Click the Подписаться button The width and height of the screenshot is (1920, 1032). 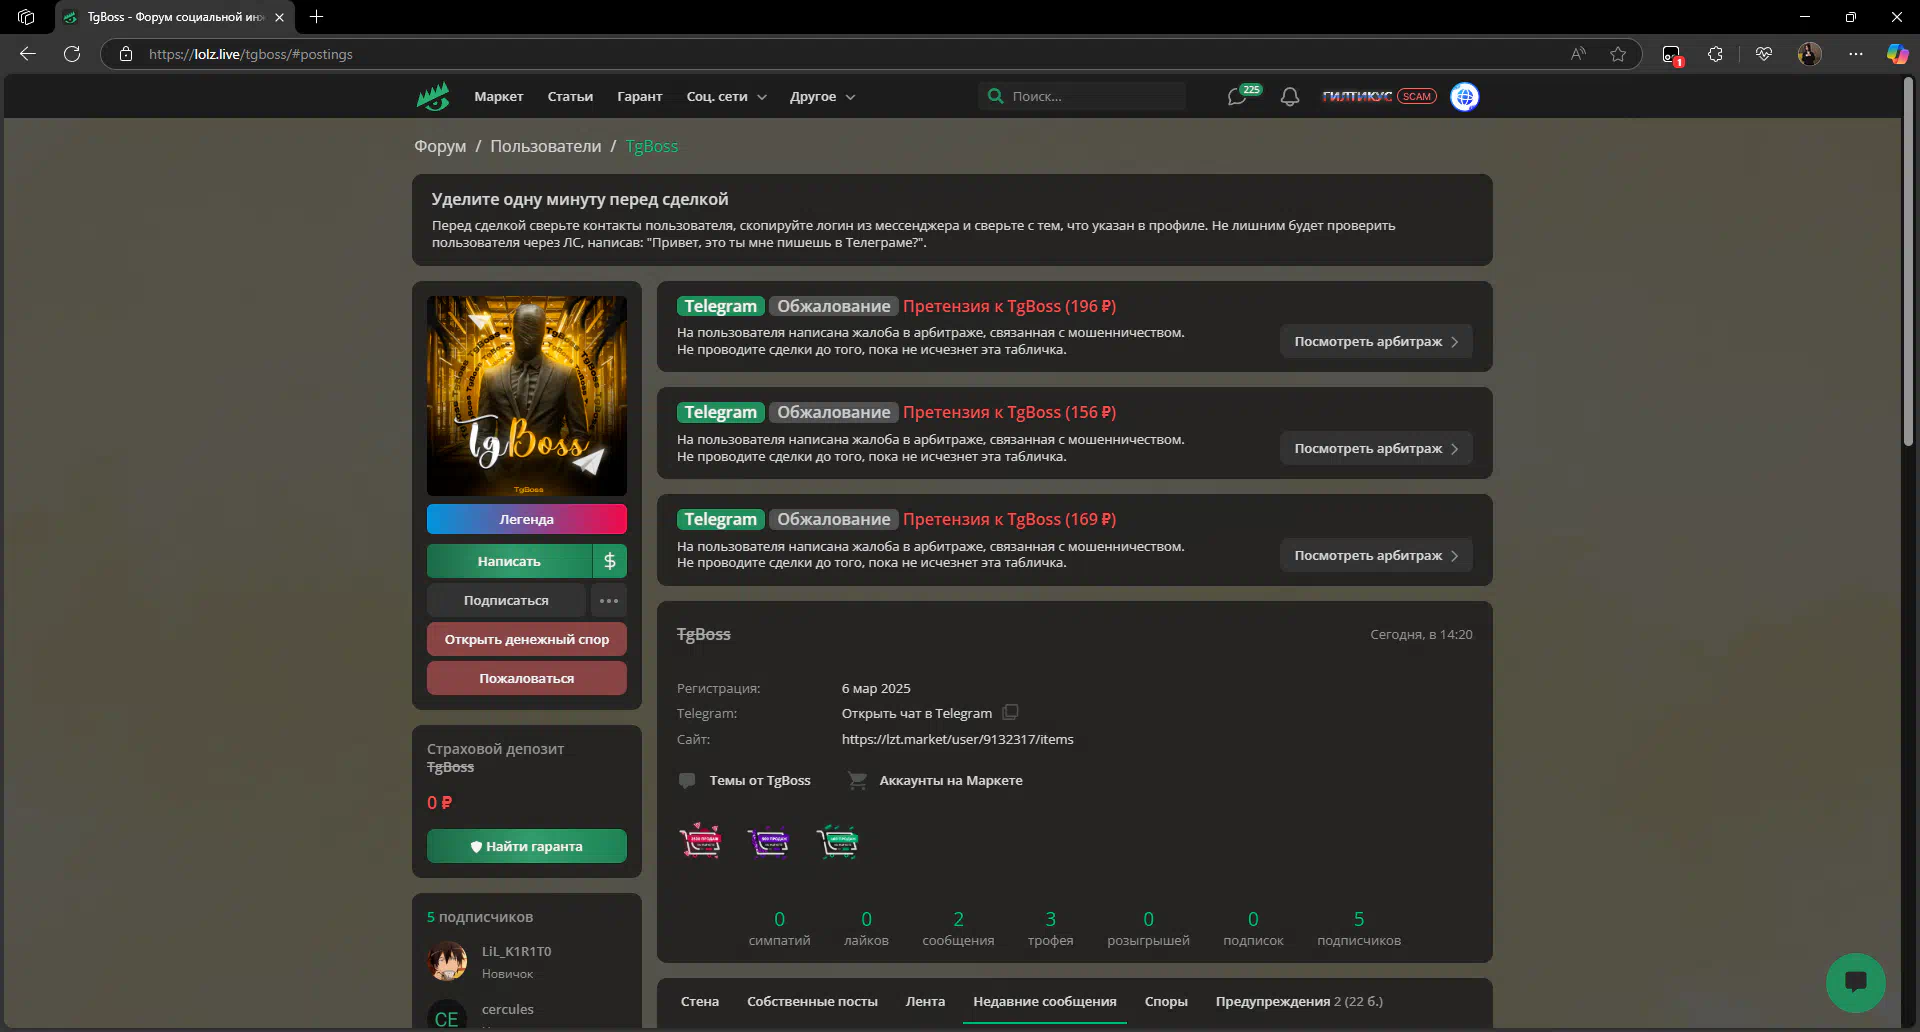click(x=506, y=600)
